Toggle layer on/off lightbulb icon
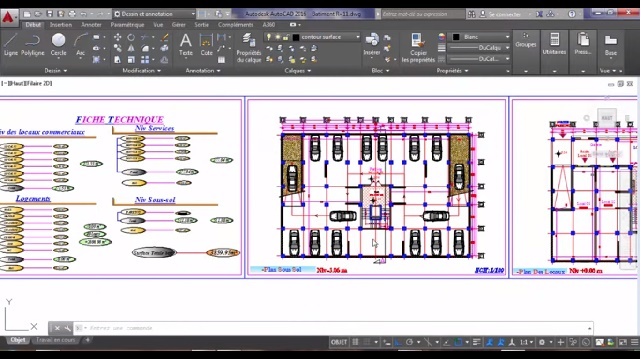The height and width of the screenshot is (360, 641). pos(269,37)
